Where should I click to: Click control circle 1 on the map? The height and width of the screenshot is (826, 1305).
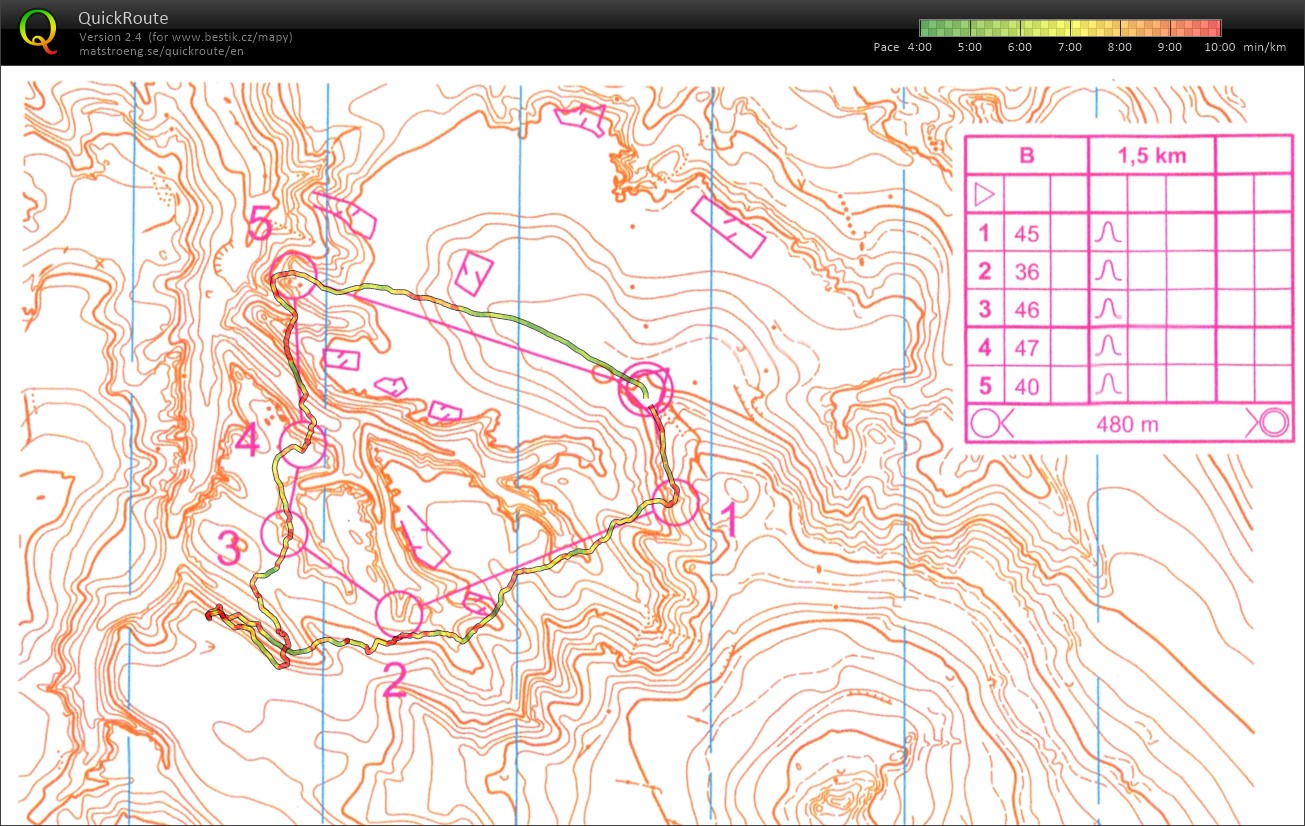676,502
